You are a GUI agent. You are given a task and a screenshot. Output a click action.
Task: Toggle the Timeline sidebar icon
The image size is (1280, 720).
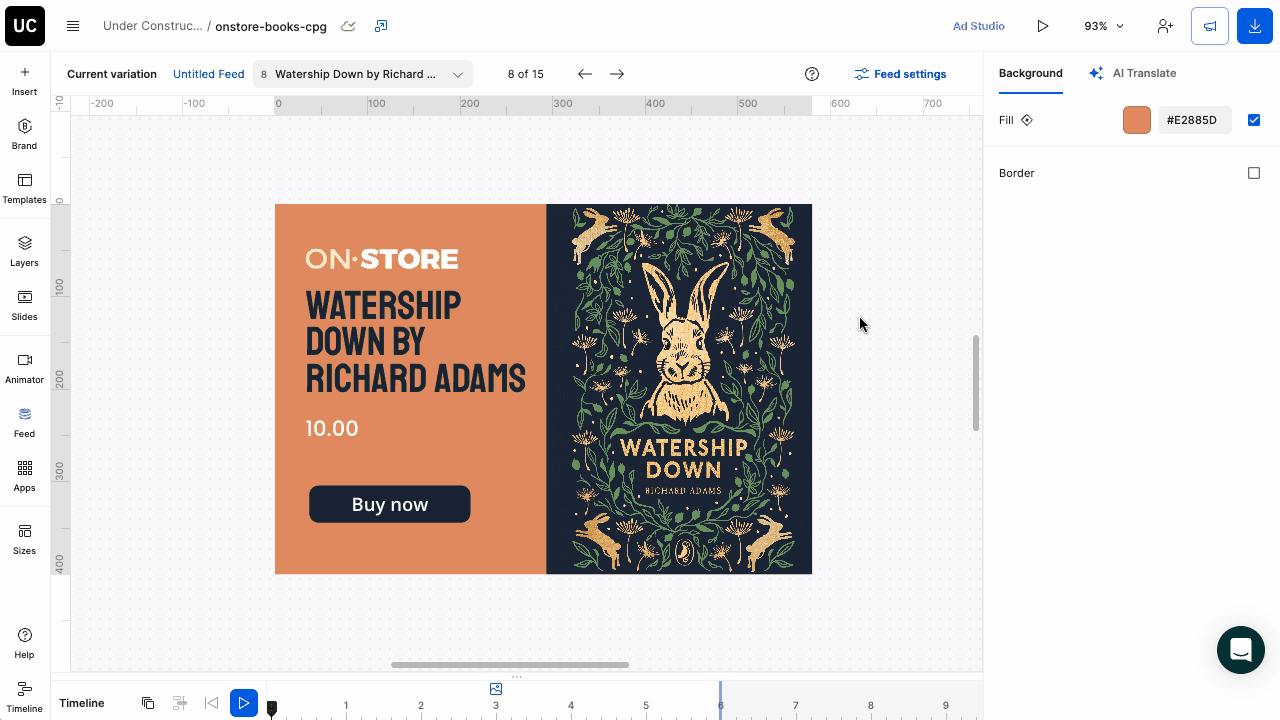25,697
